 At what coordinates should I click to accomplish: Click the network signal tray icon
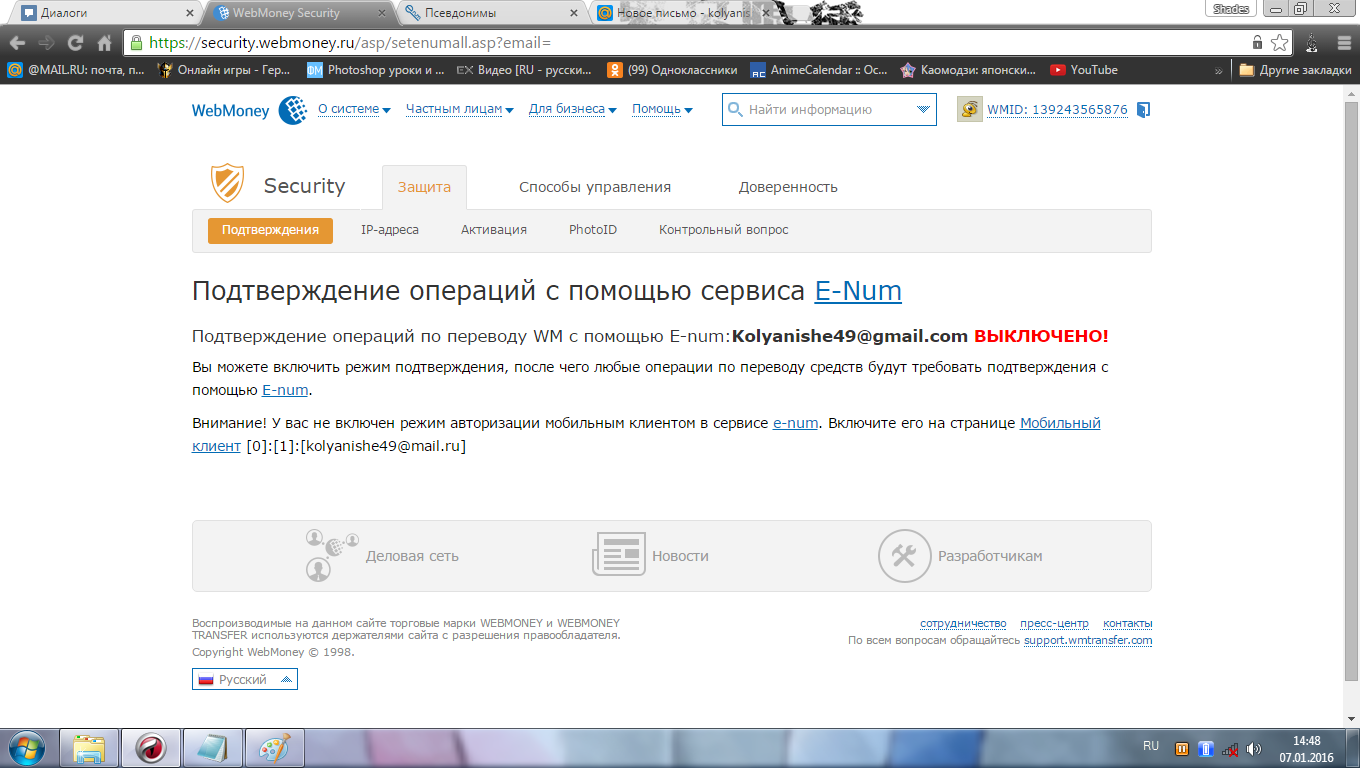[x=1230, y=748]
